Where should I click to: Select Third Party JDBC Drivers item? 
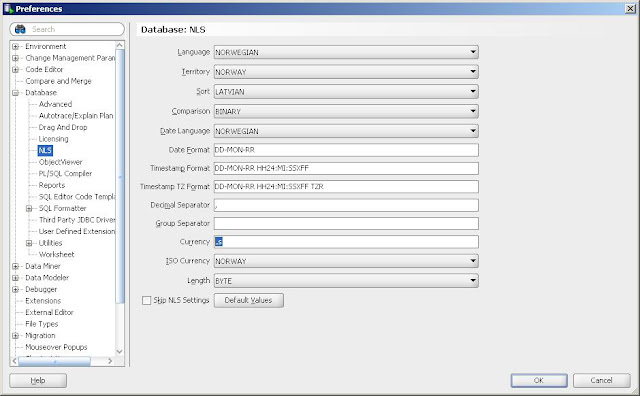tap(77, 220)
